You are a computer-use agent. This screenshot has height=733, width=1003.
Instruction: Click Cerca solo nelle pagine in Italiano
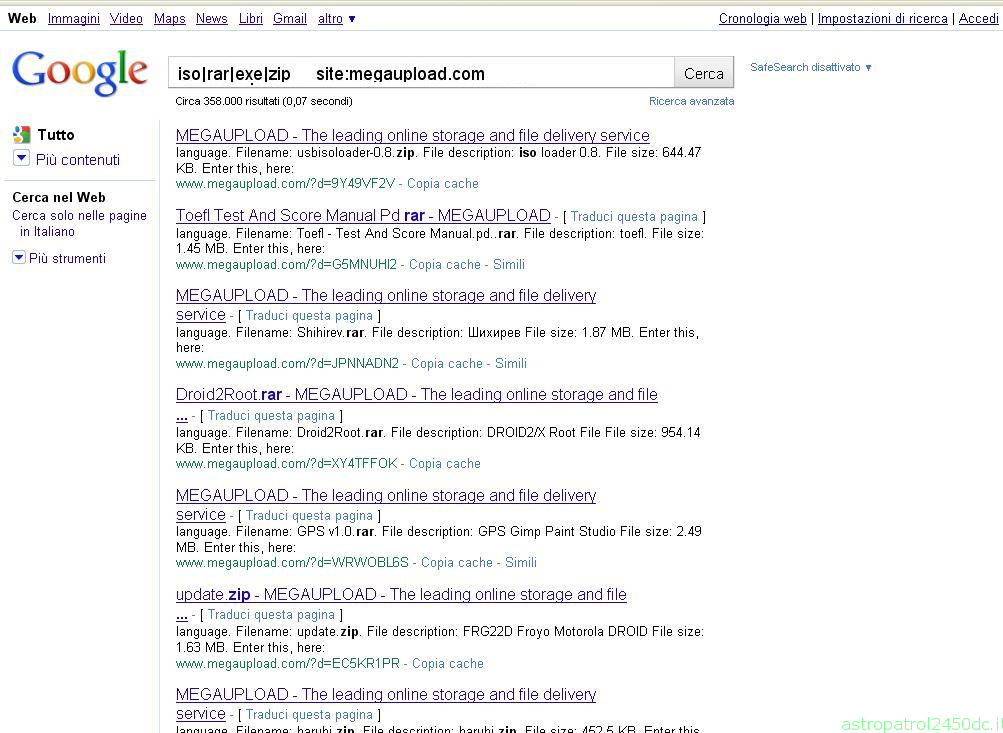[x=79, y=223]
